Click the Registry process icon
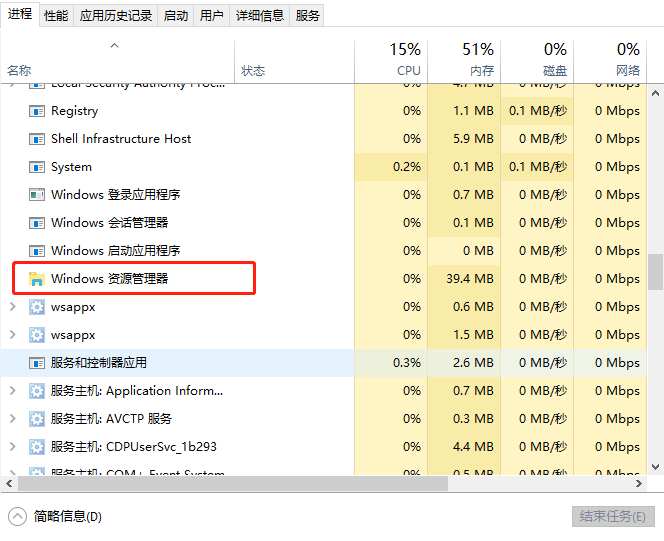Viewport: 664px width, 541px height. (x=37, y=111)
